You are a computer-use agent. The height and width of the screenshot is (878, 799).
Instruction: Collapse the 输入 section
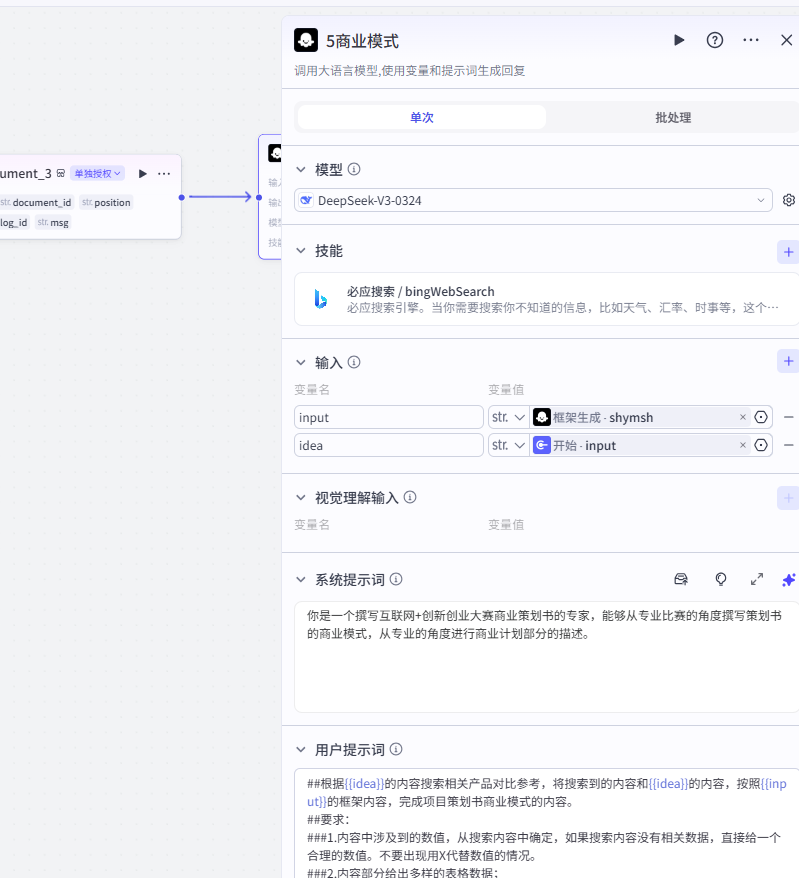301,363
